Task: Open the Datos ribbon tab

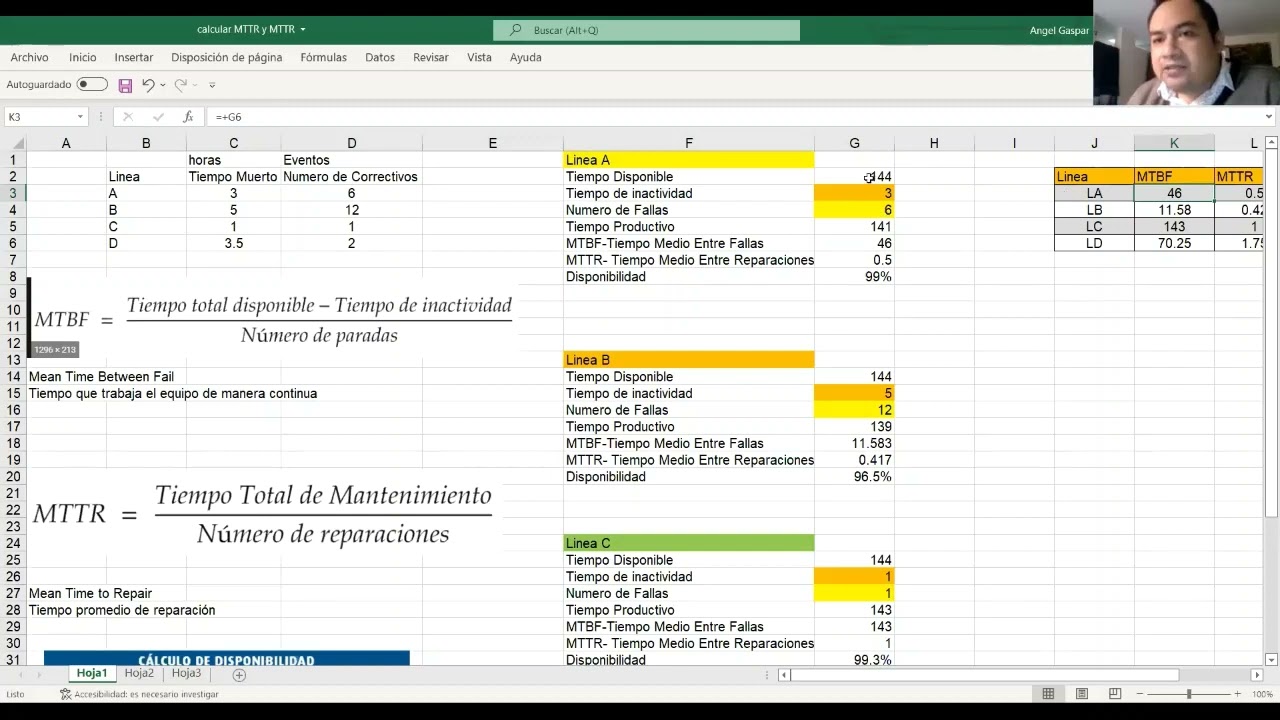Action: pos(380,58)
